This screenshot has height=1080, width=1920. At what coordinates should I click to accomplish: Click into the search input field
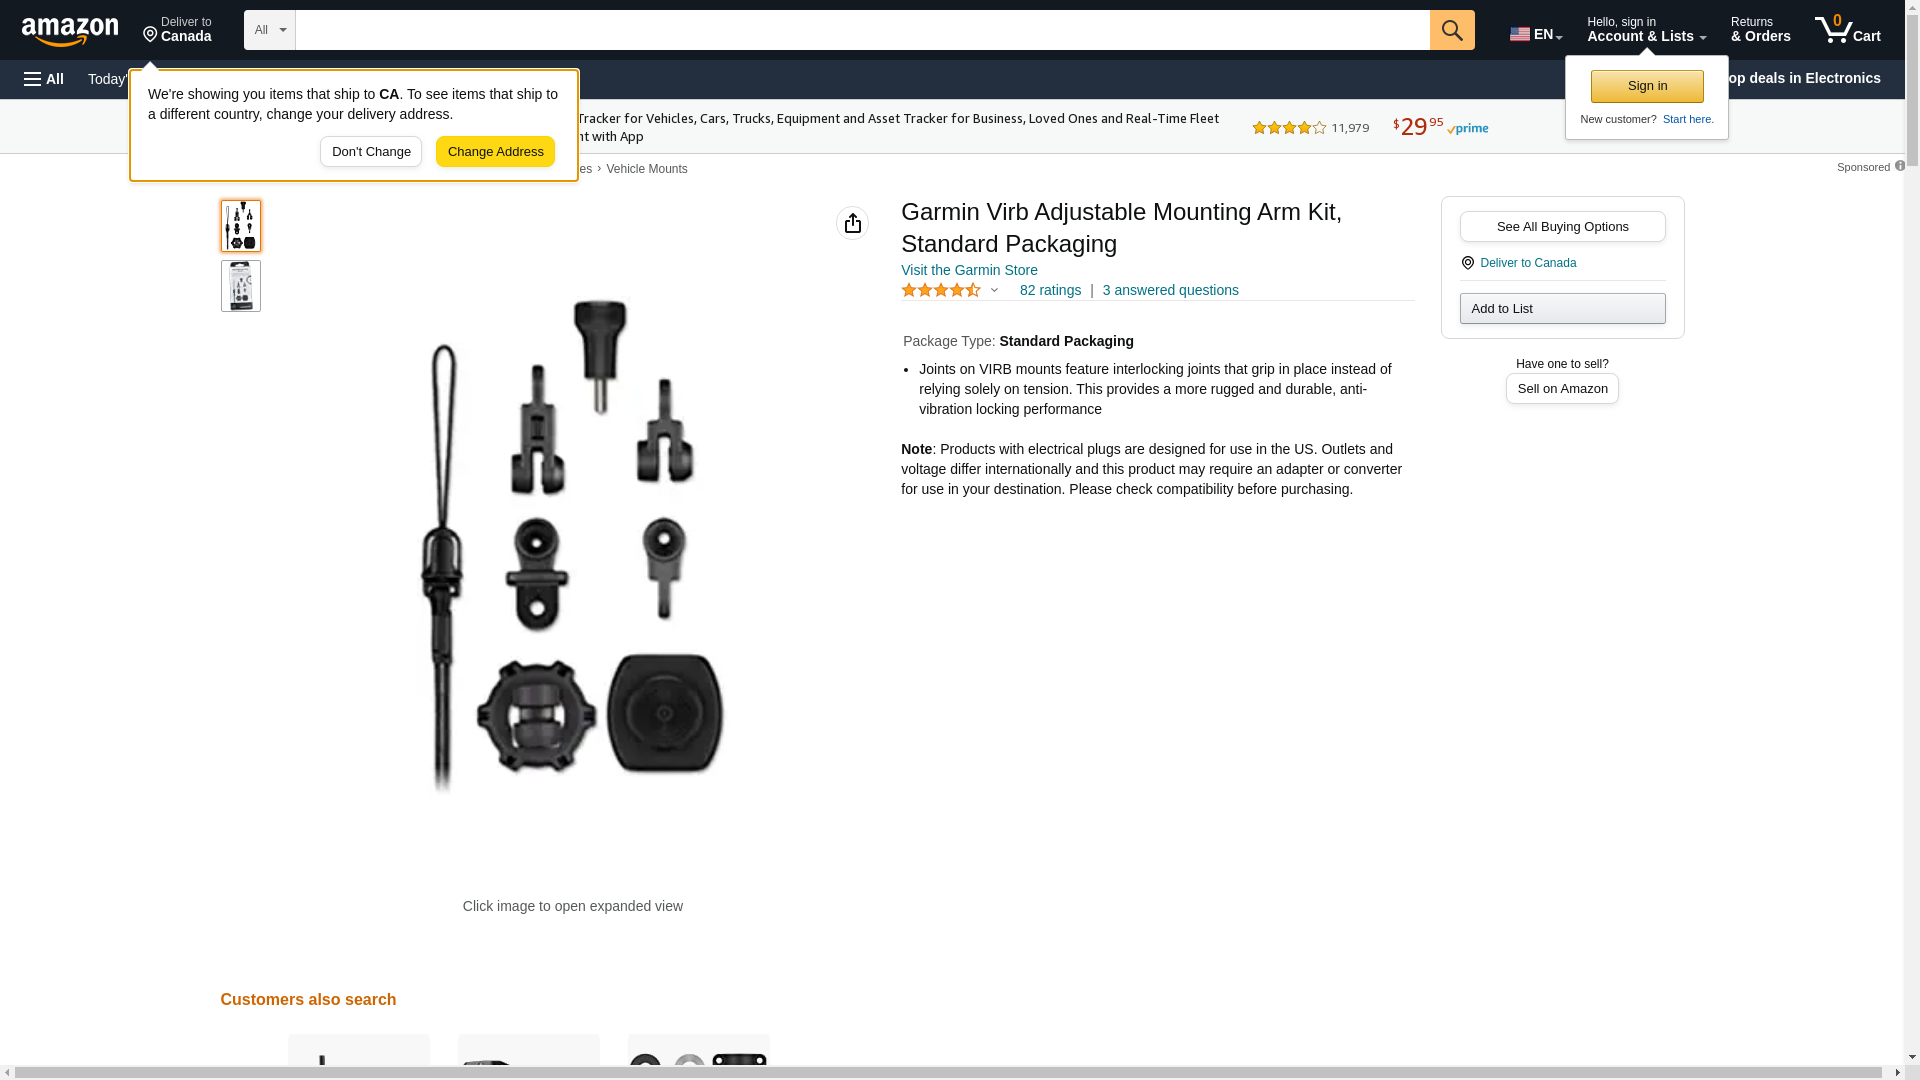[x=862, y=30]
